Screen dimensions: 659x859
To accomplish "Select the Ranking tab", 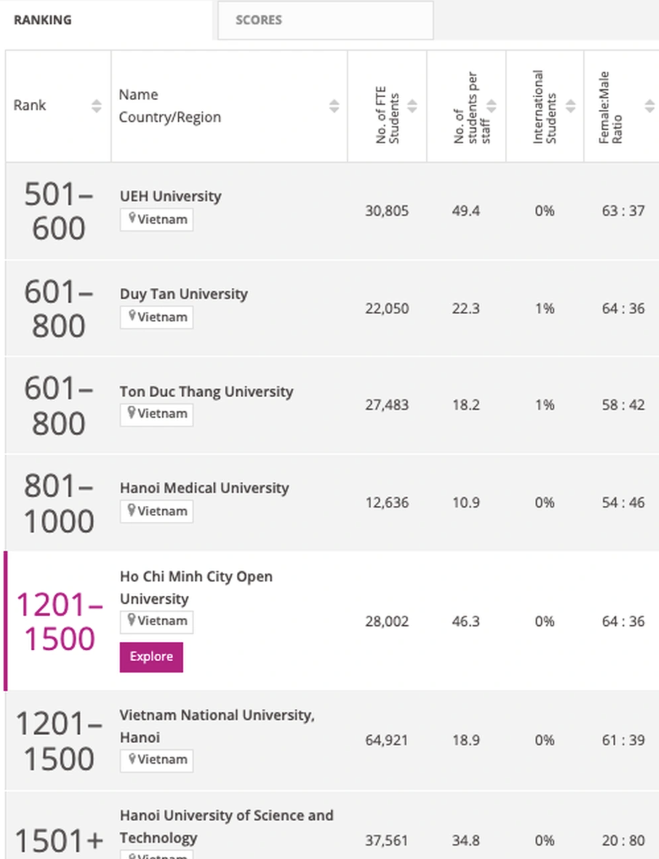I will [x=42, y=20].
